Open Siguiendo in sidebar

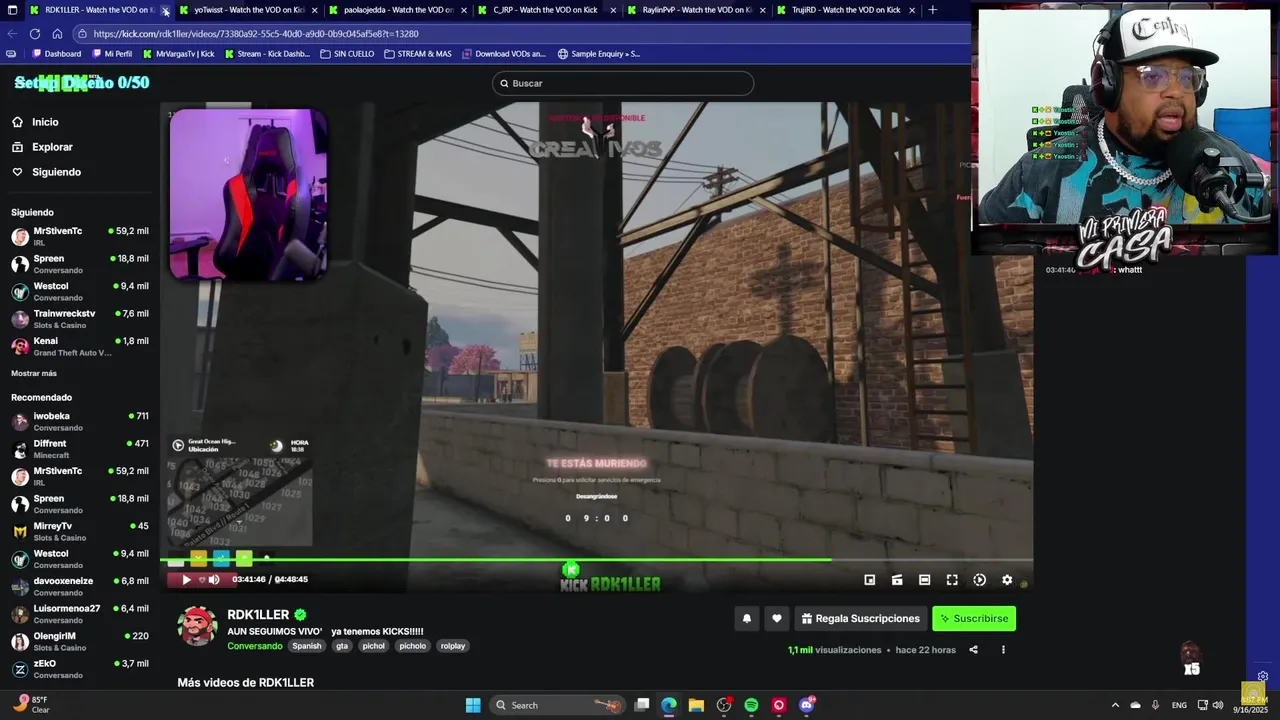tap(56, 172)
